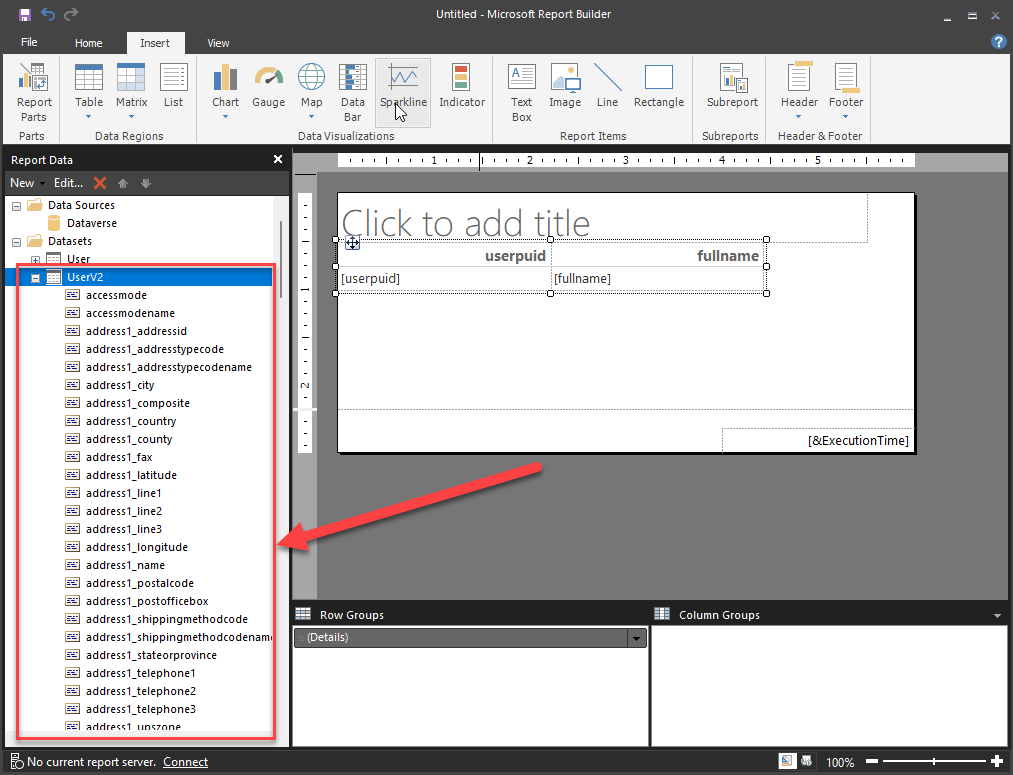Click the Report Data vertical scrollbar
Viewport: 1013px width, 775px height.
point(281,260)
